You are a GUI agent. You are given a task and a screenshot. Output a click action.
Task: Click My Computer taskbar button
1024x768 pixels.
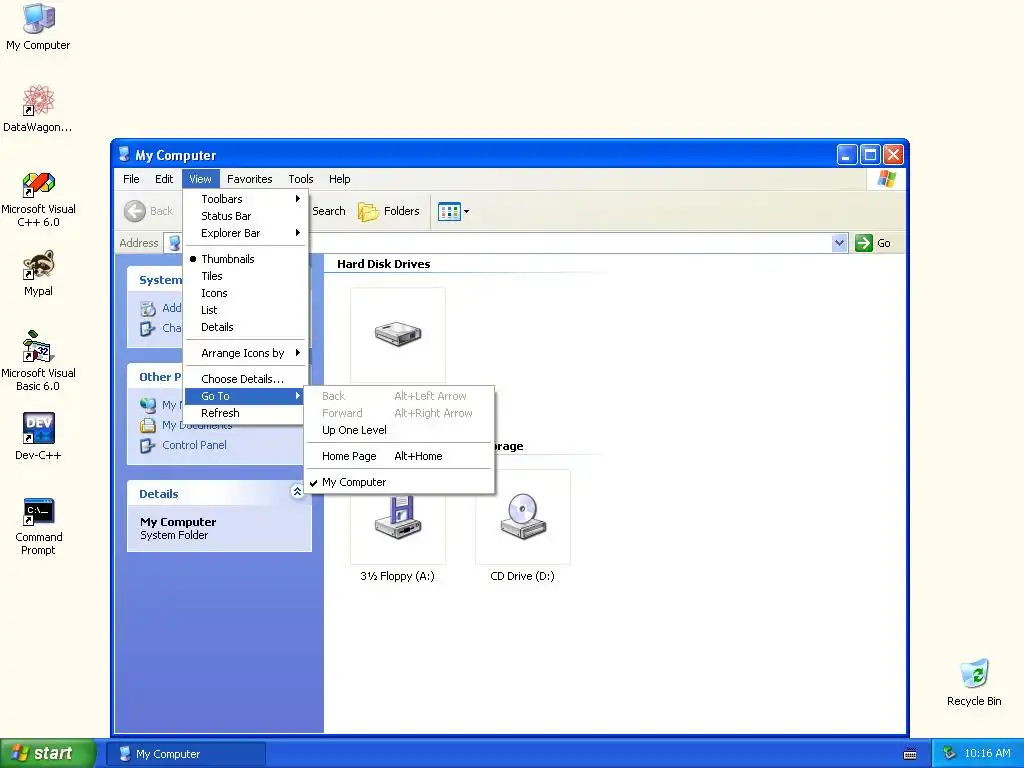tap(185, 754)
